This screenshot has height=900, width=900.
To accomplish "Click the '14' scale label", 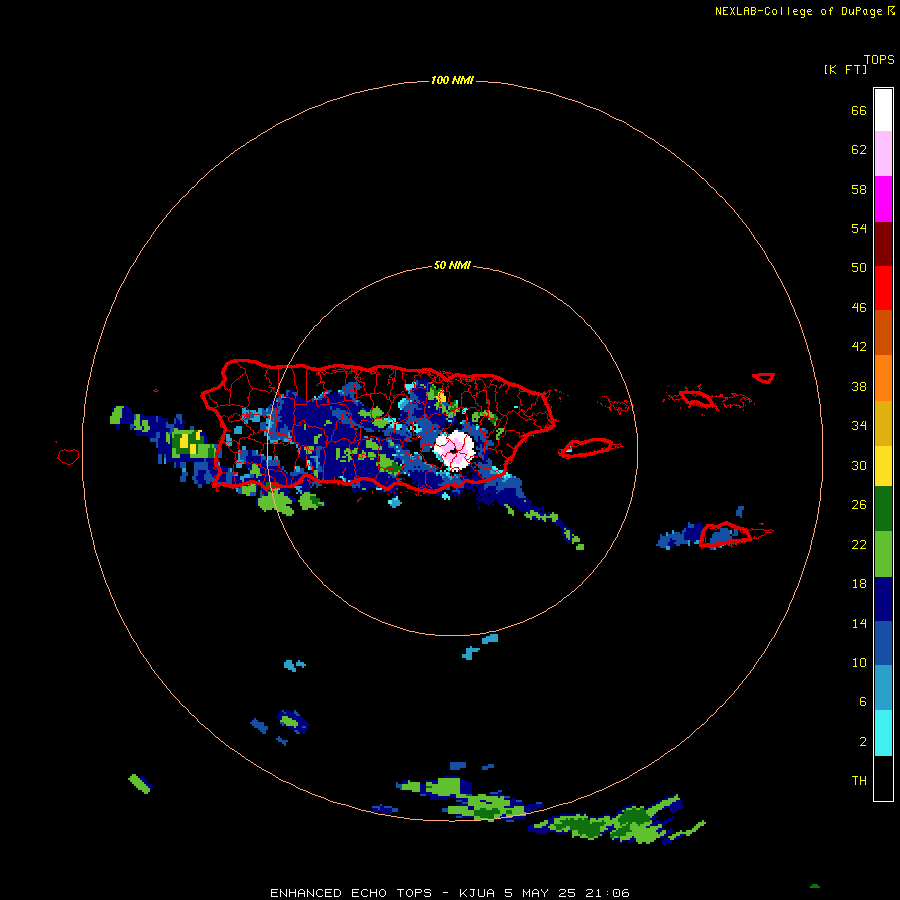I will click(859, 624).
